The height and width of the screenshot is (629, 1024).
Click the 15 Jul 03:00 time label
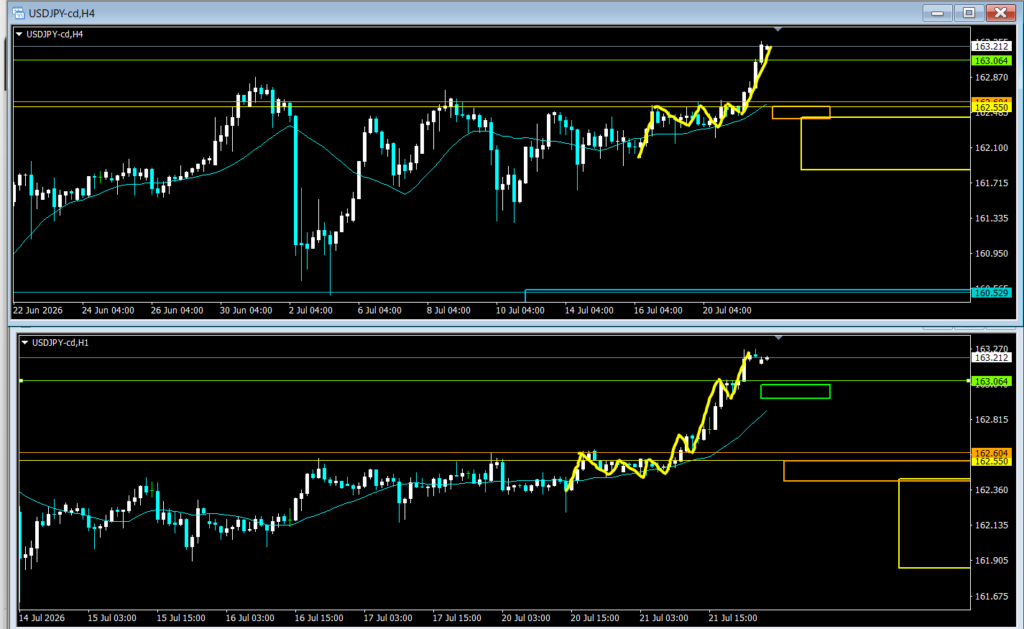[x=112, y=618]
